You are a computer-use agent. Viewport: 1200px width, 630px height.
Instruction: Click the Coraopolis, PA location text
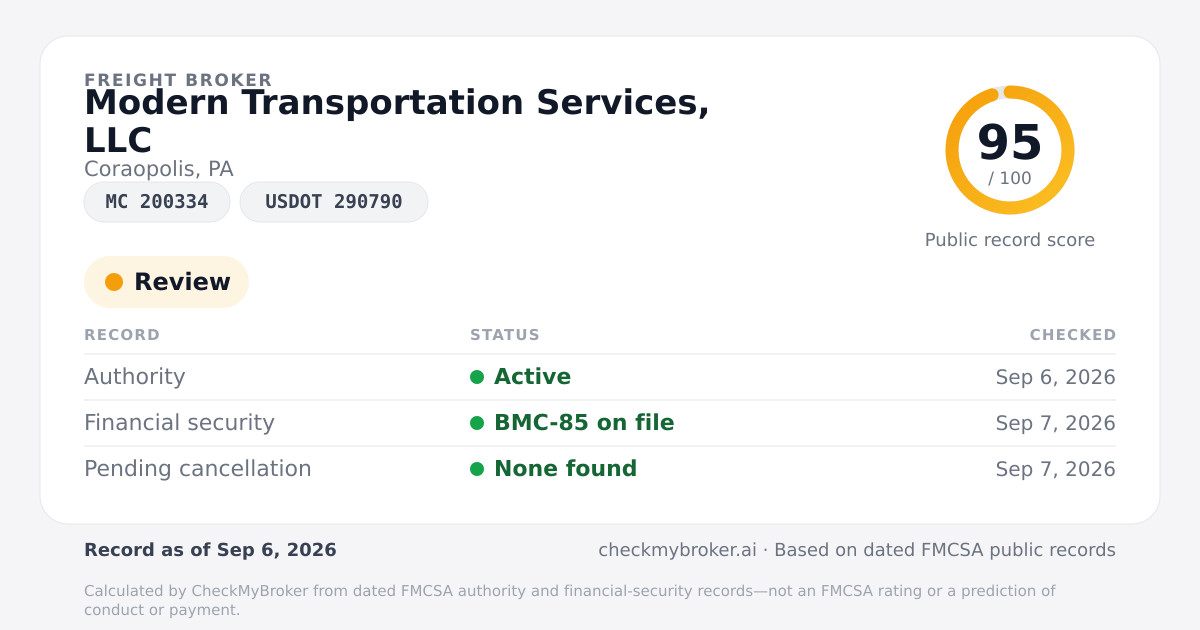coord(159,169)
